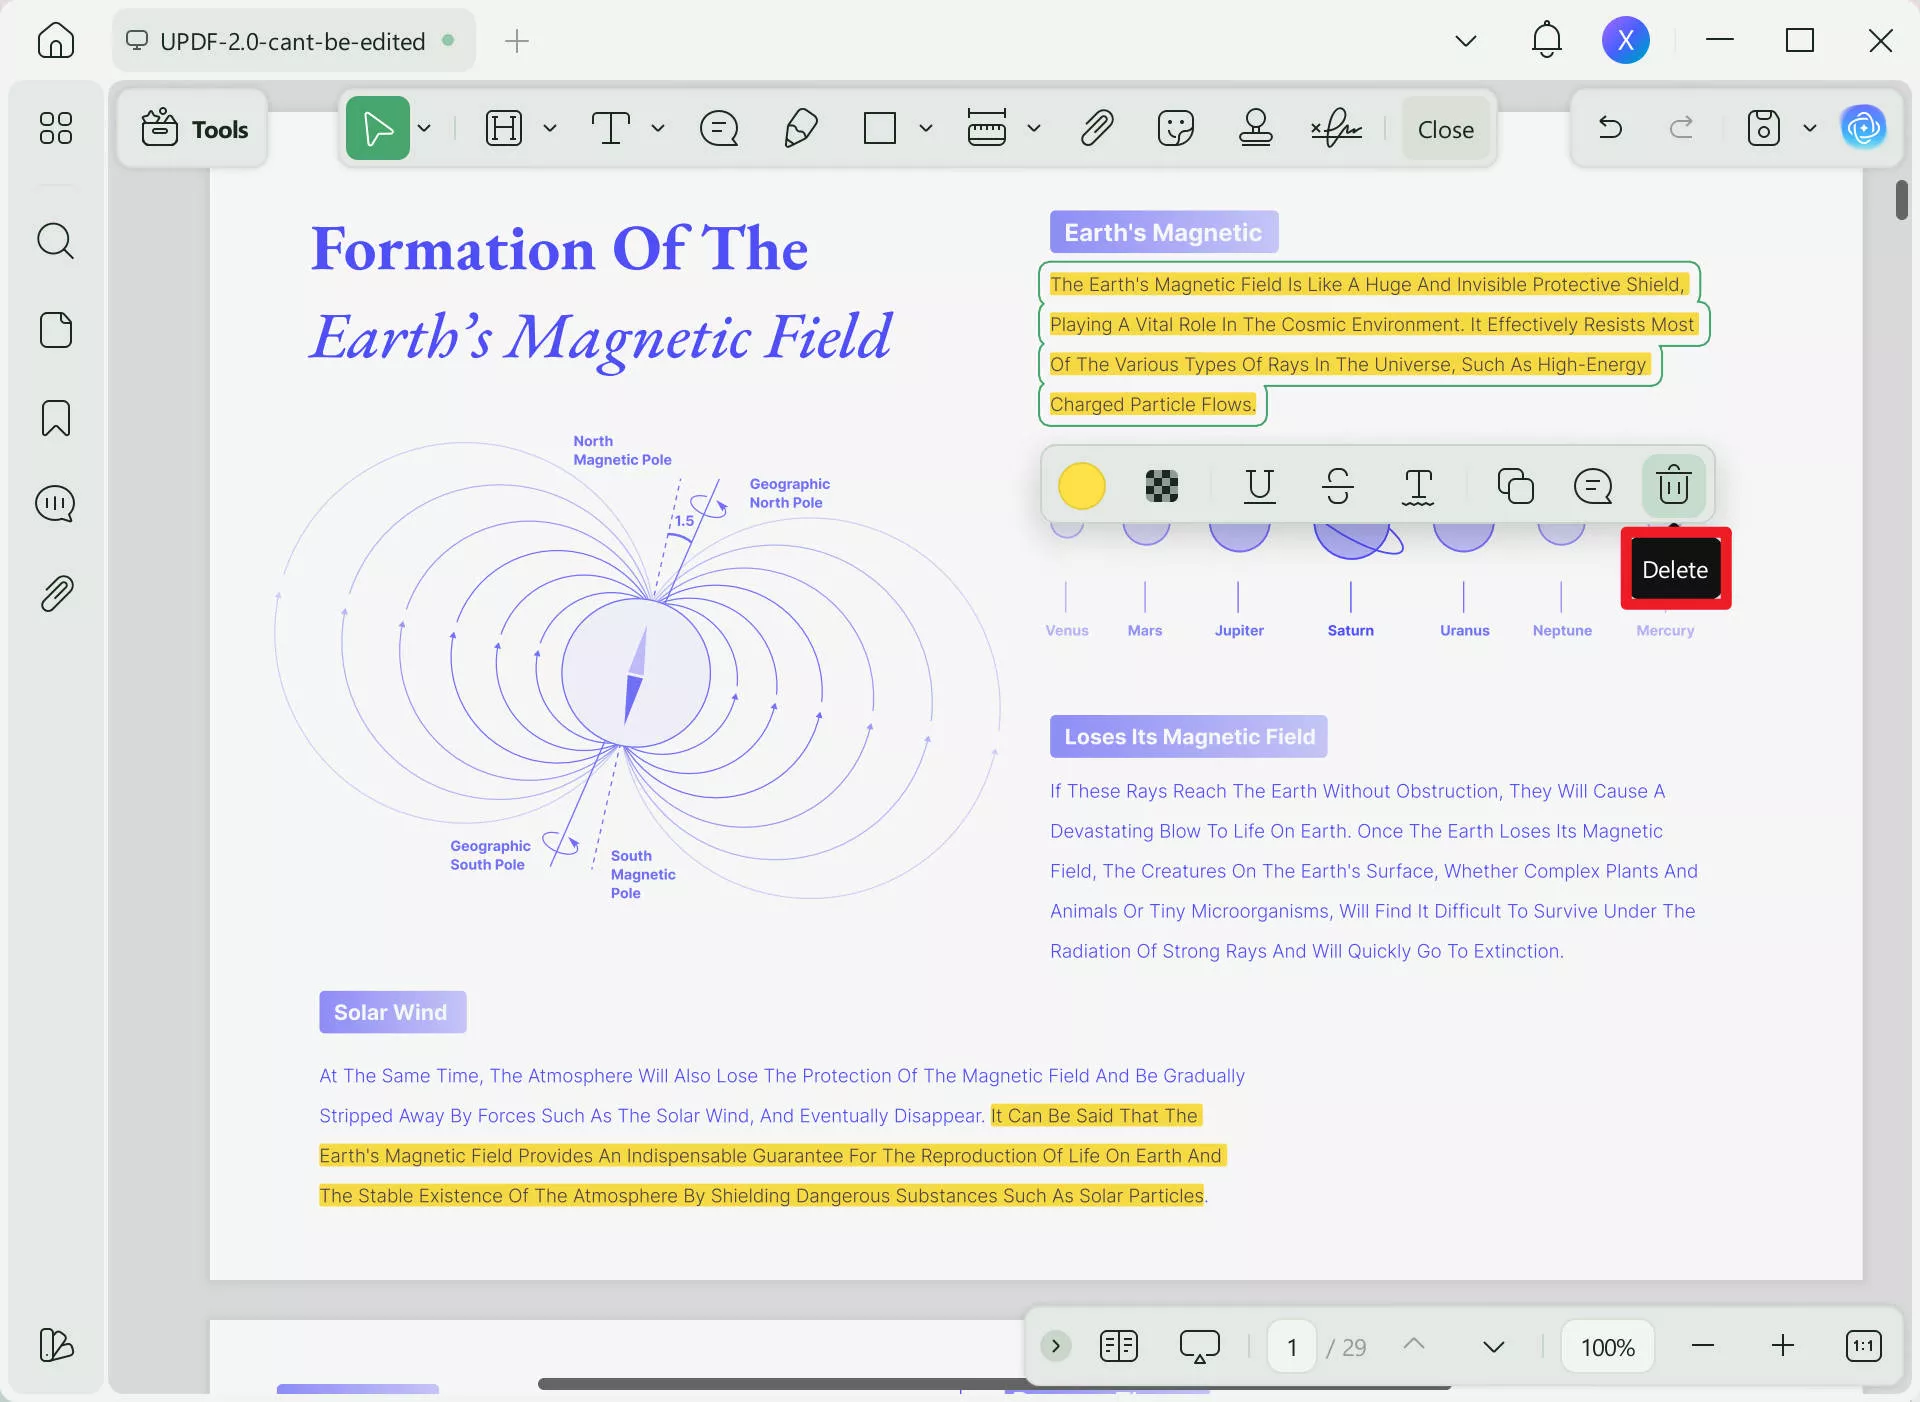Viewport: 1920px width, 1402px height.
Task: Apply underline to highlighted text
Action: (x=1259, y=486)
